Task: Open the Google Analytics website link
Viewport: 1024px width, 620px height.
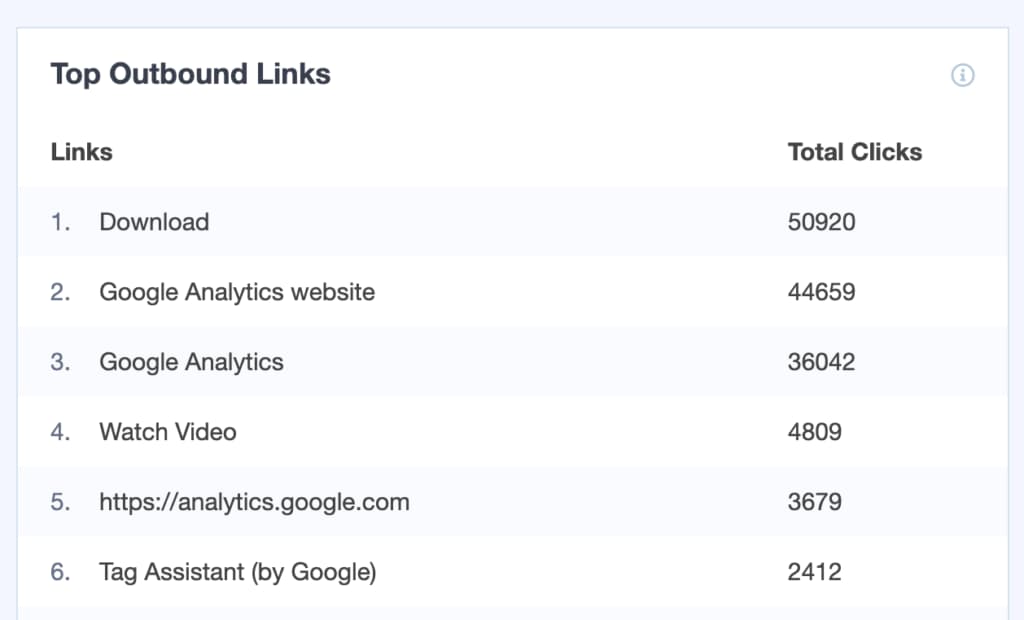Action: tap(236, 292)
